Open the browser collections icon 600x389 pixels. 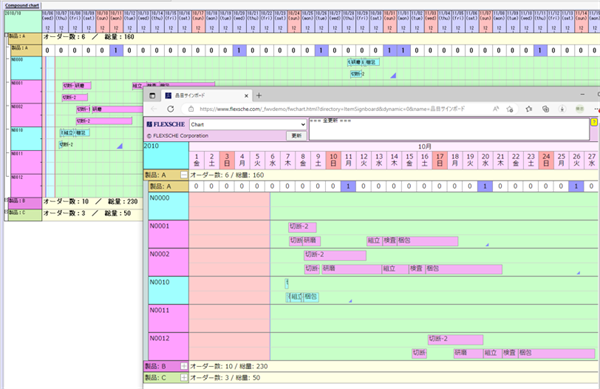[x=546, y=109]
